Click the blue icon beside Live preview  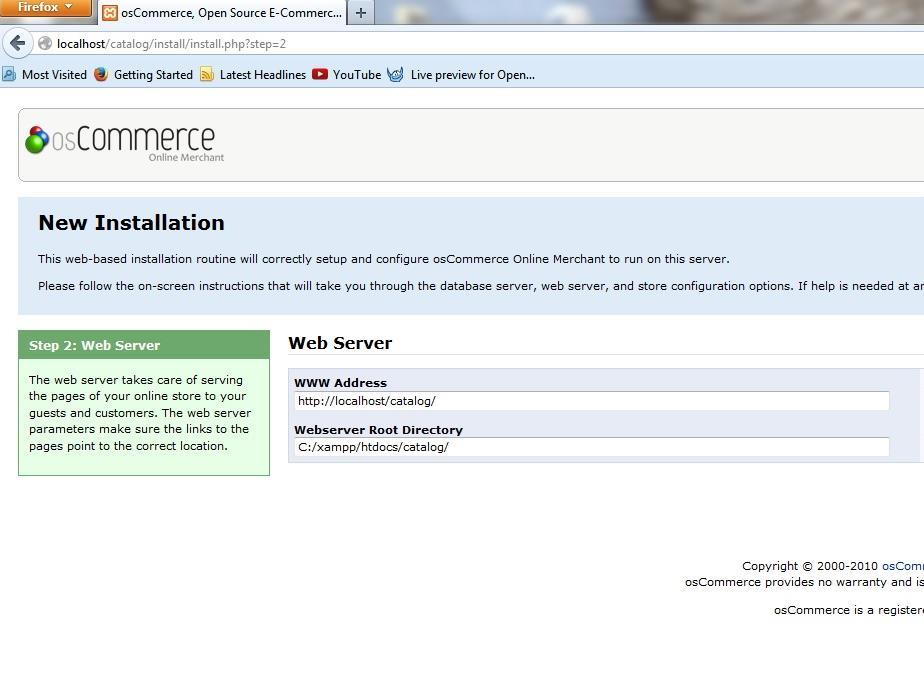[395, 74]
